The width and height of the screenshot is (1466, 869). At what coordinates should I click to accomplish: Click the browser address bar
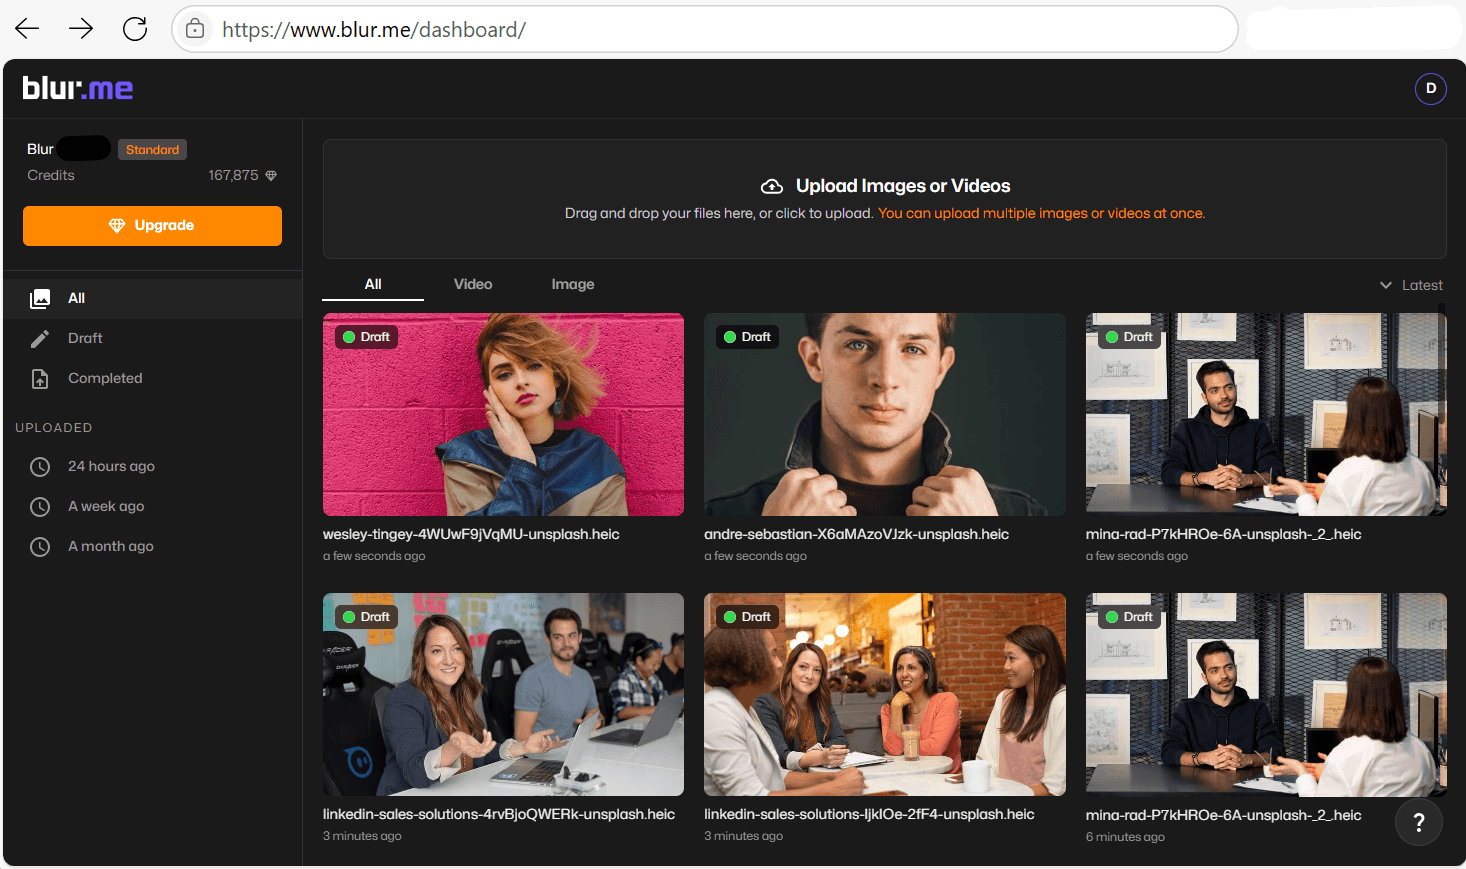700,29
